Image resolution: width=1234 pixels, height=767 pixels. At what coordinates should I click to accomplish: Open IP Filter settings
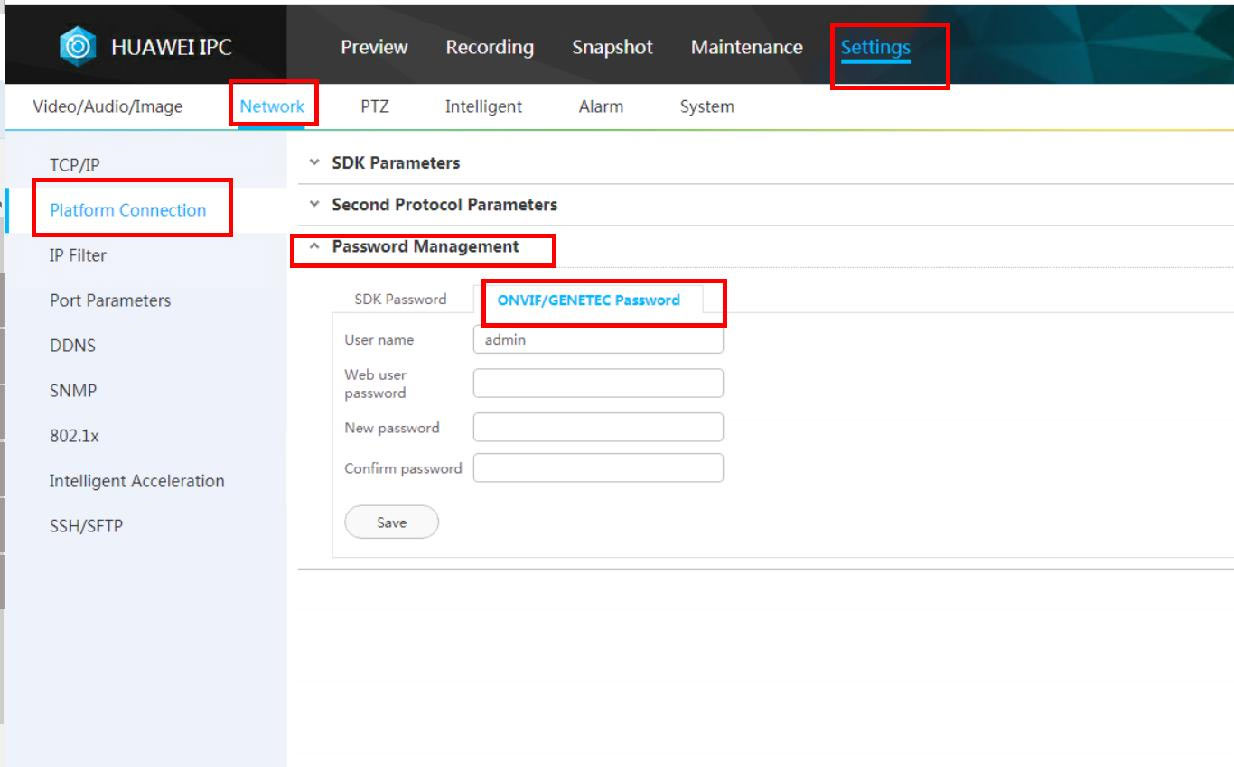(78, 255)
